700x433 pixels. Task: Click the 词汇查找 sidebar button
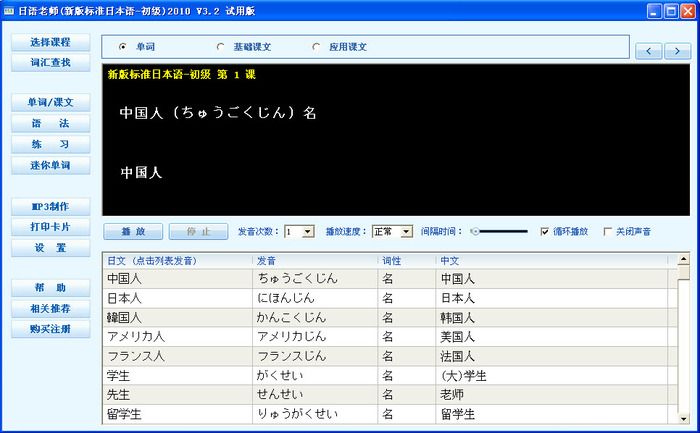[51, 62]
